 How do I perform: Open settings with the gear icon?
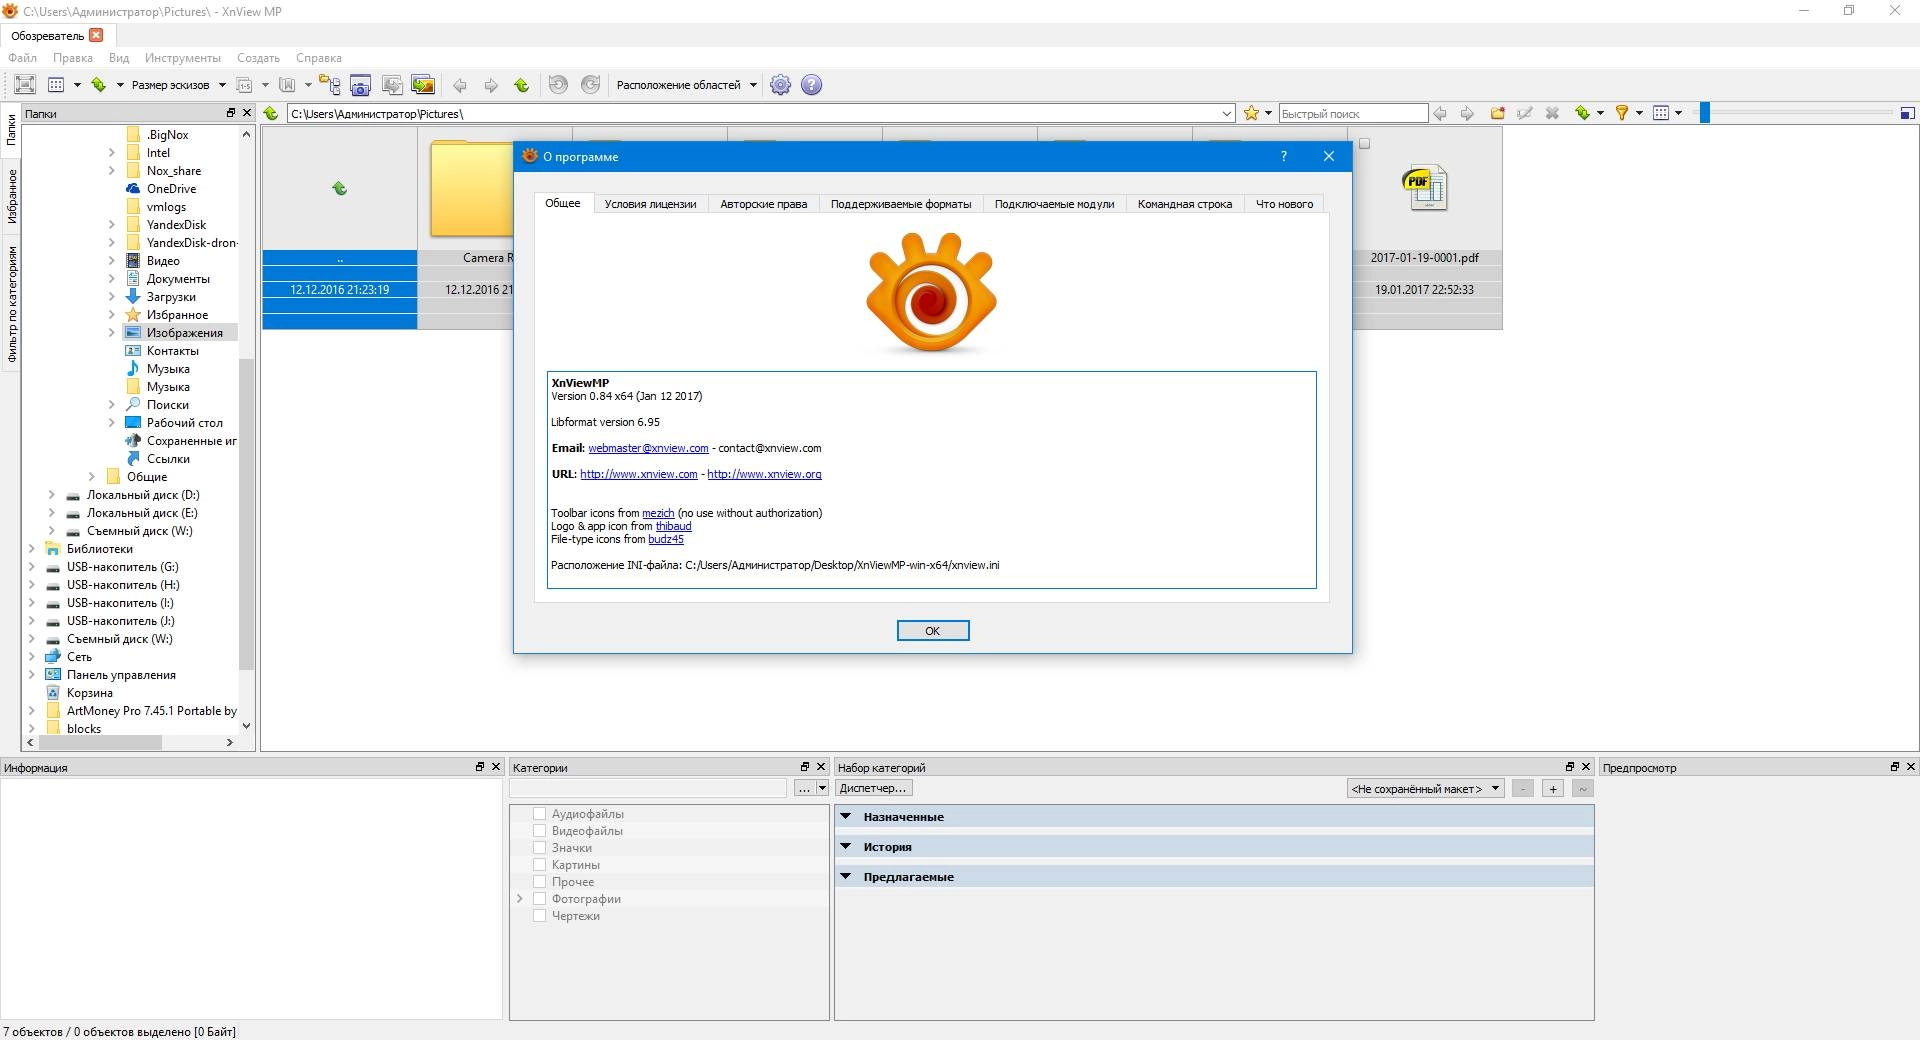point(781,85)
